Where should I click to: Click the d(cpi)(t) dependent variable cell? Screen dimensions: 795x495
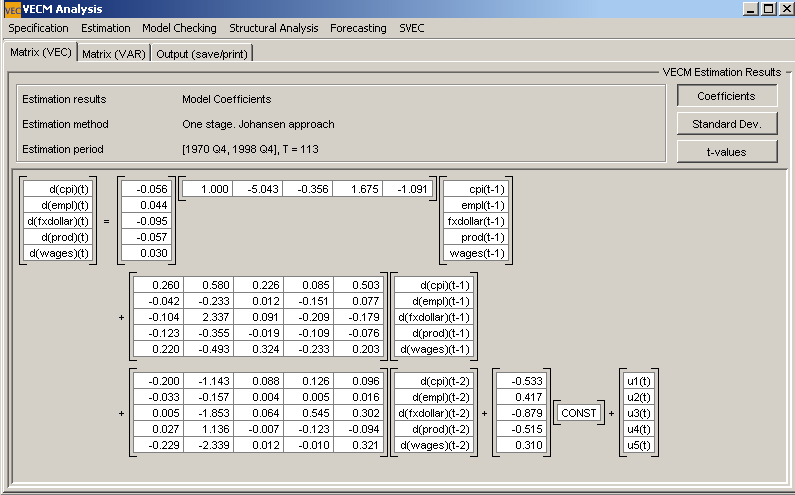click(x=58, y=189)
